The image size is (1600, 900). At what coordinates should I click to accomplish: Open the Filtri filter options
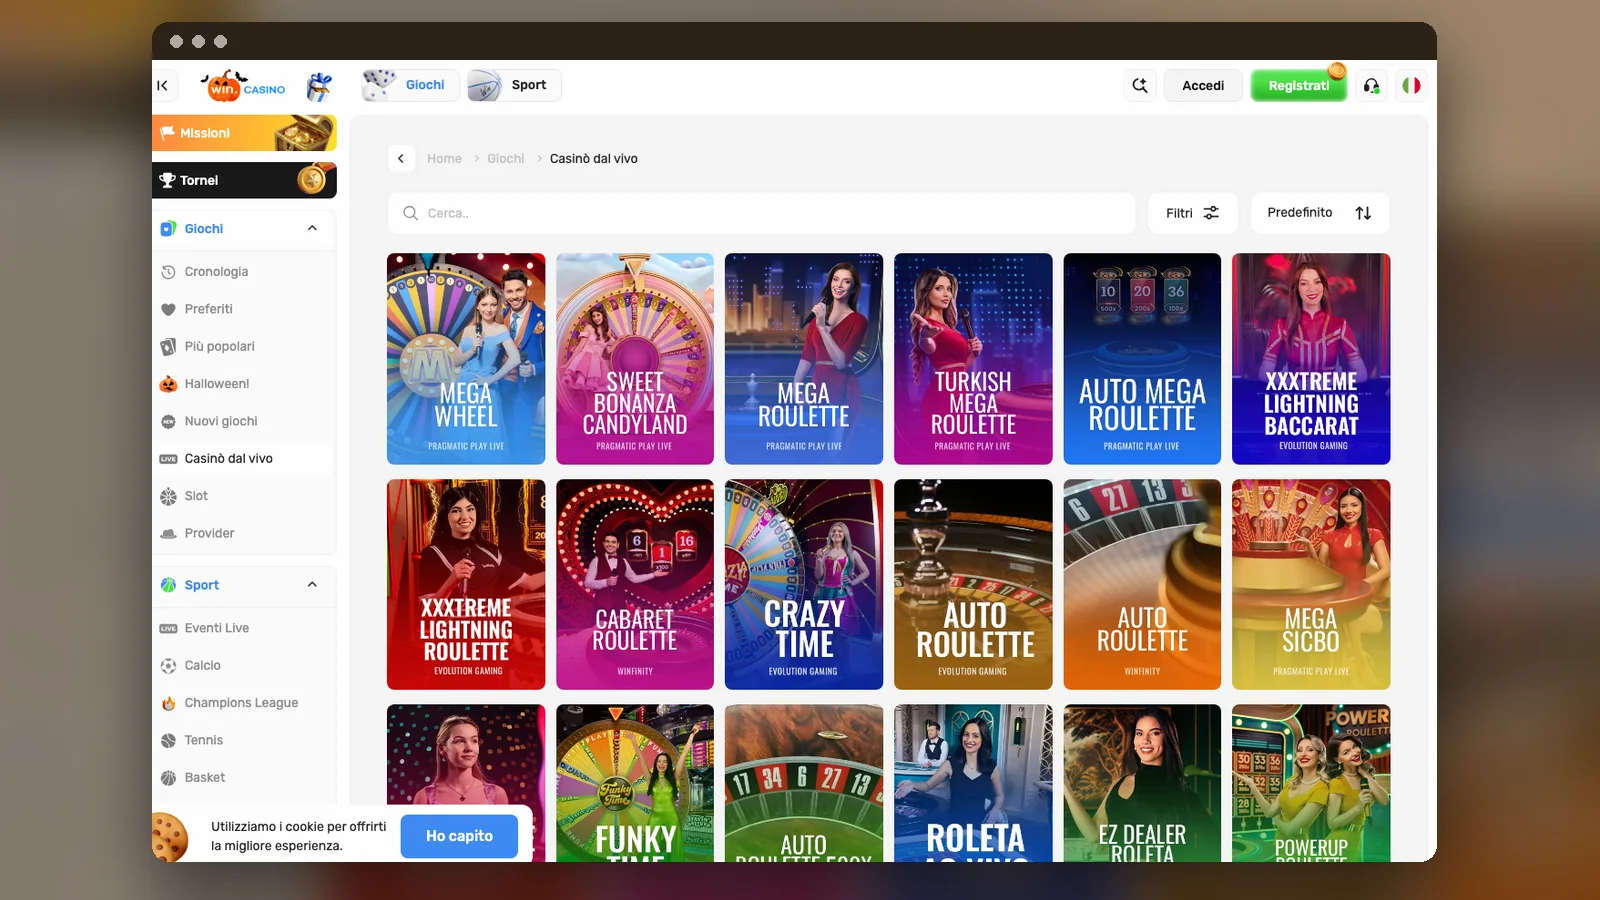pos(1193,213)
